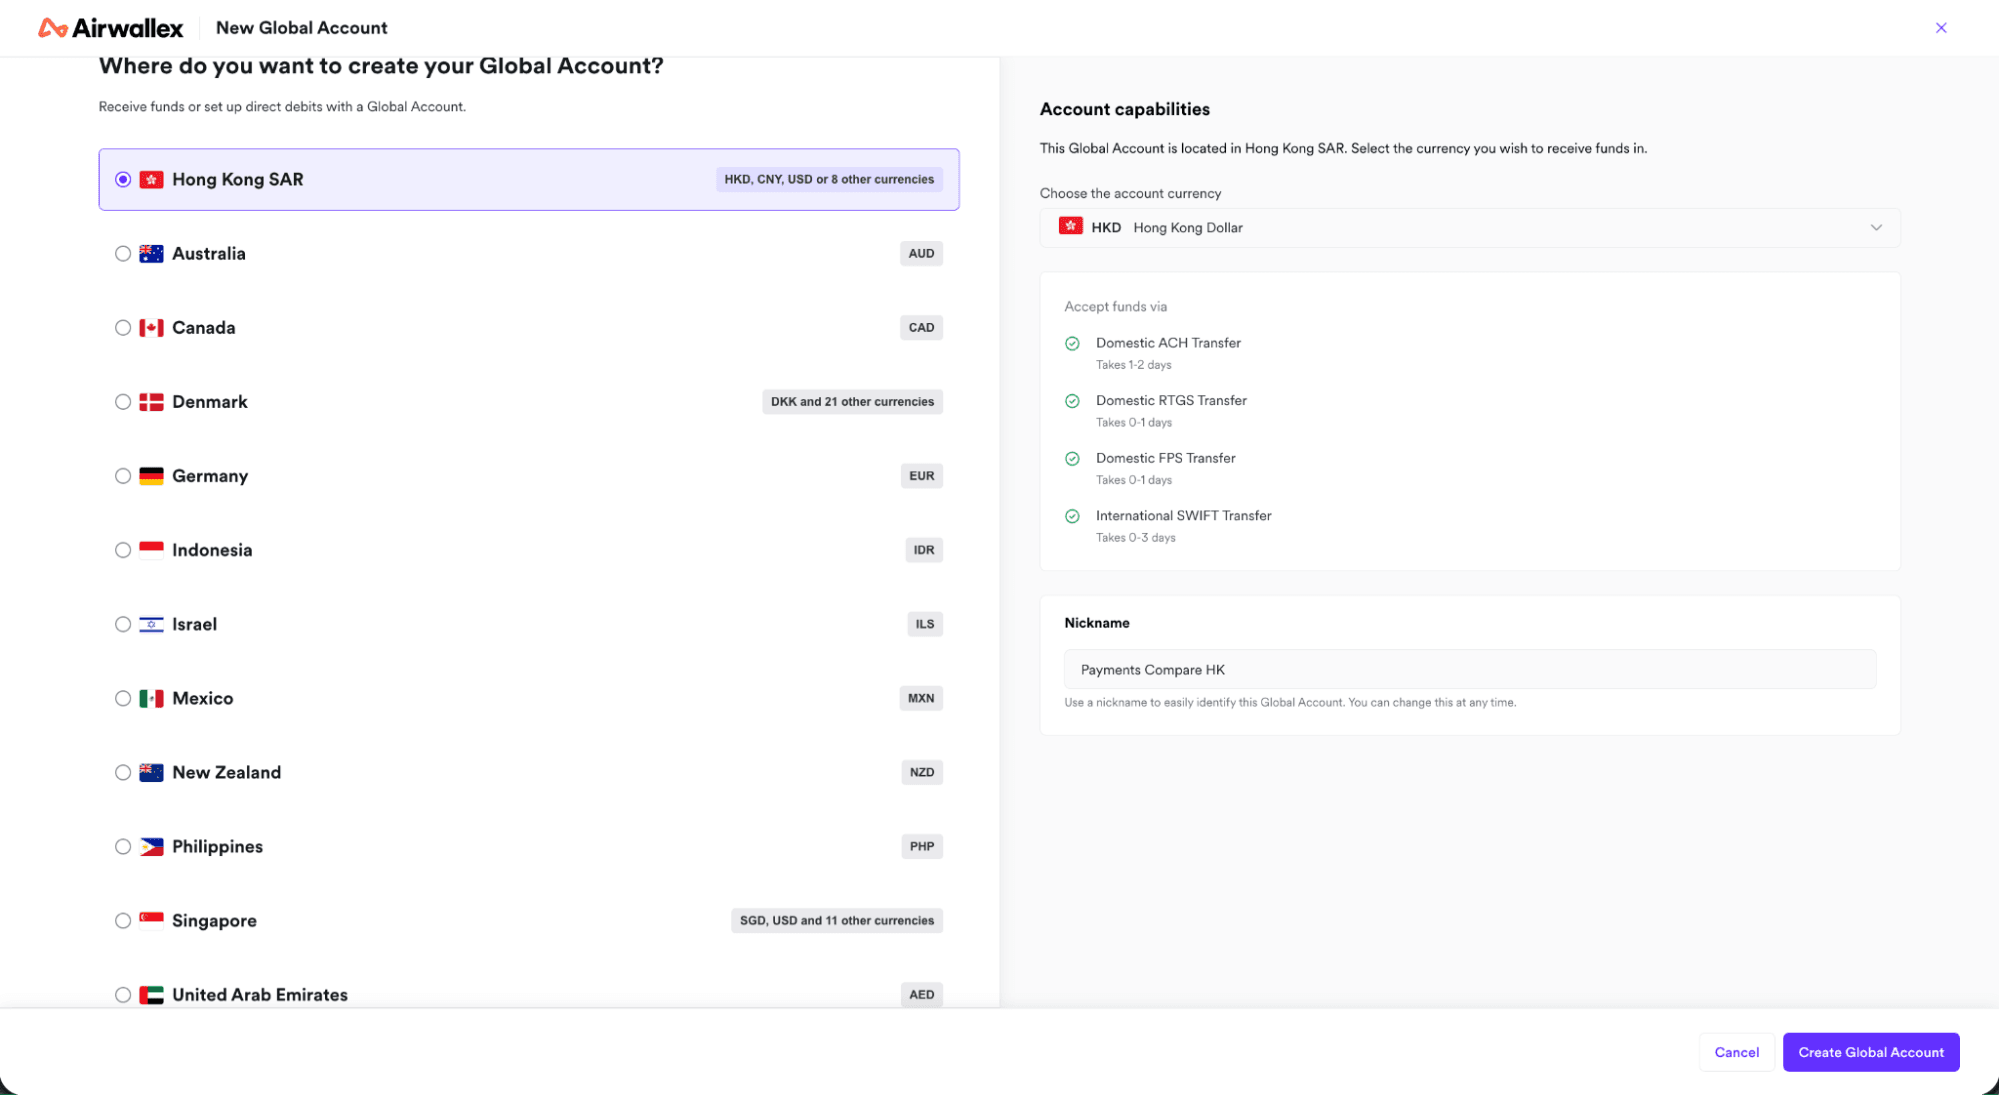Click the Israel flag icon
Image resolution: width=1999 pixels, height=1096 pixels.
point(151,624)
